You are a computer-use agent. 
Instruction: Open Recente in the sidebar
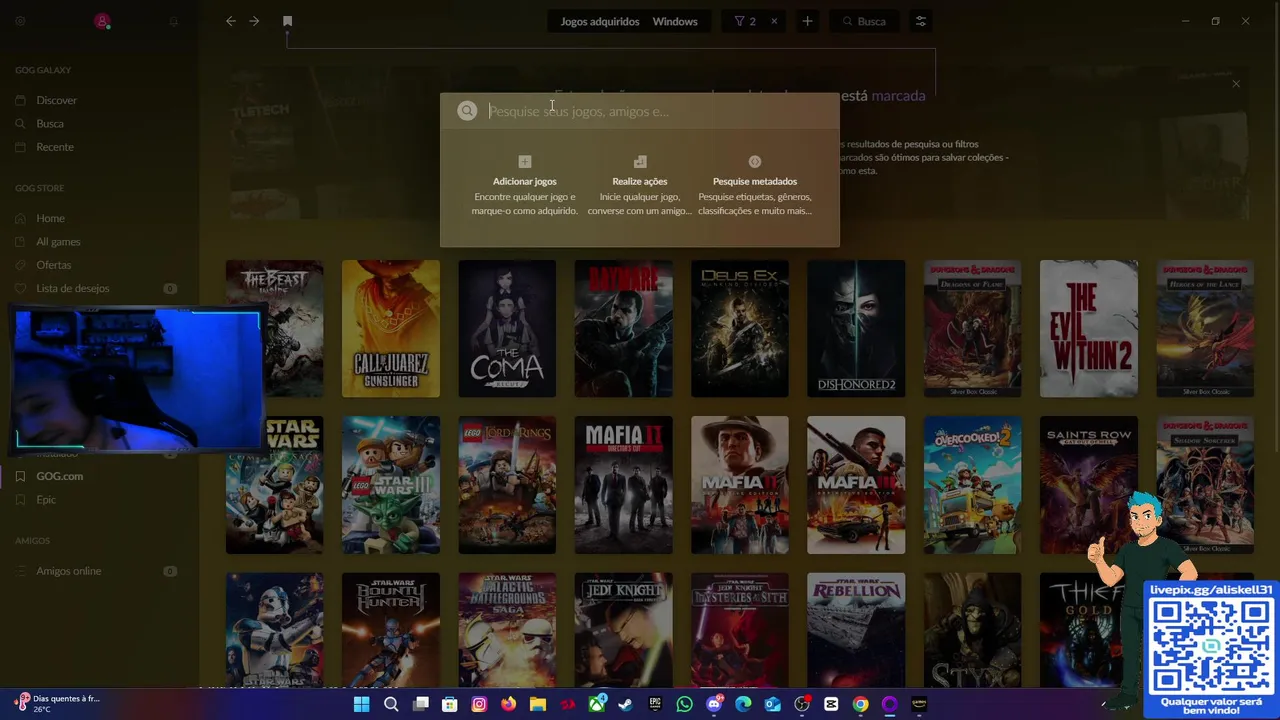click(55, 147)
